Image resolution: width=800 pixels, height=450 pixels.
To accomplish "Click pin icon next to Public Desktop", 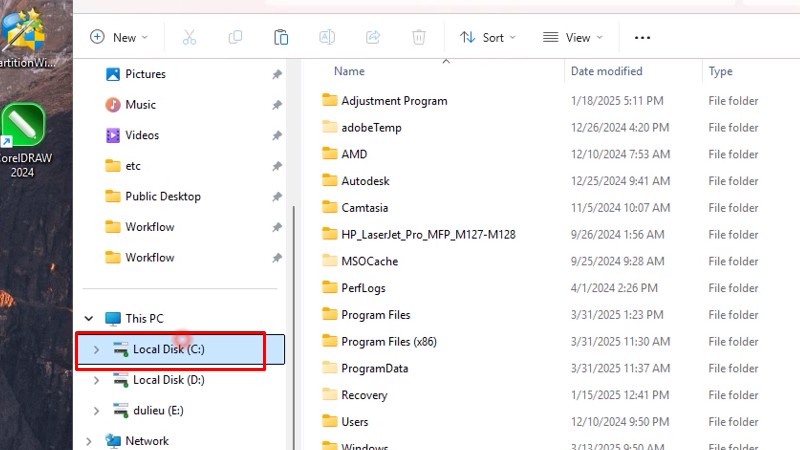I will 277,197.
